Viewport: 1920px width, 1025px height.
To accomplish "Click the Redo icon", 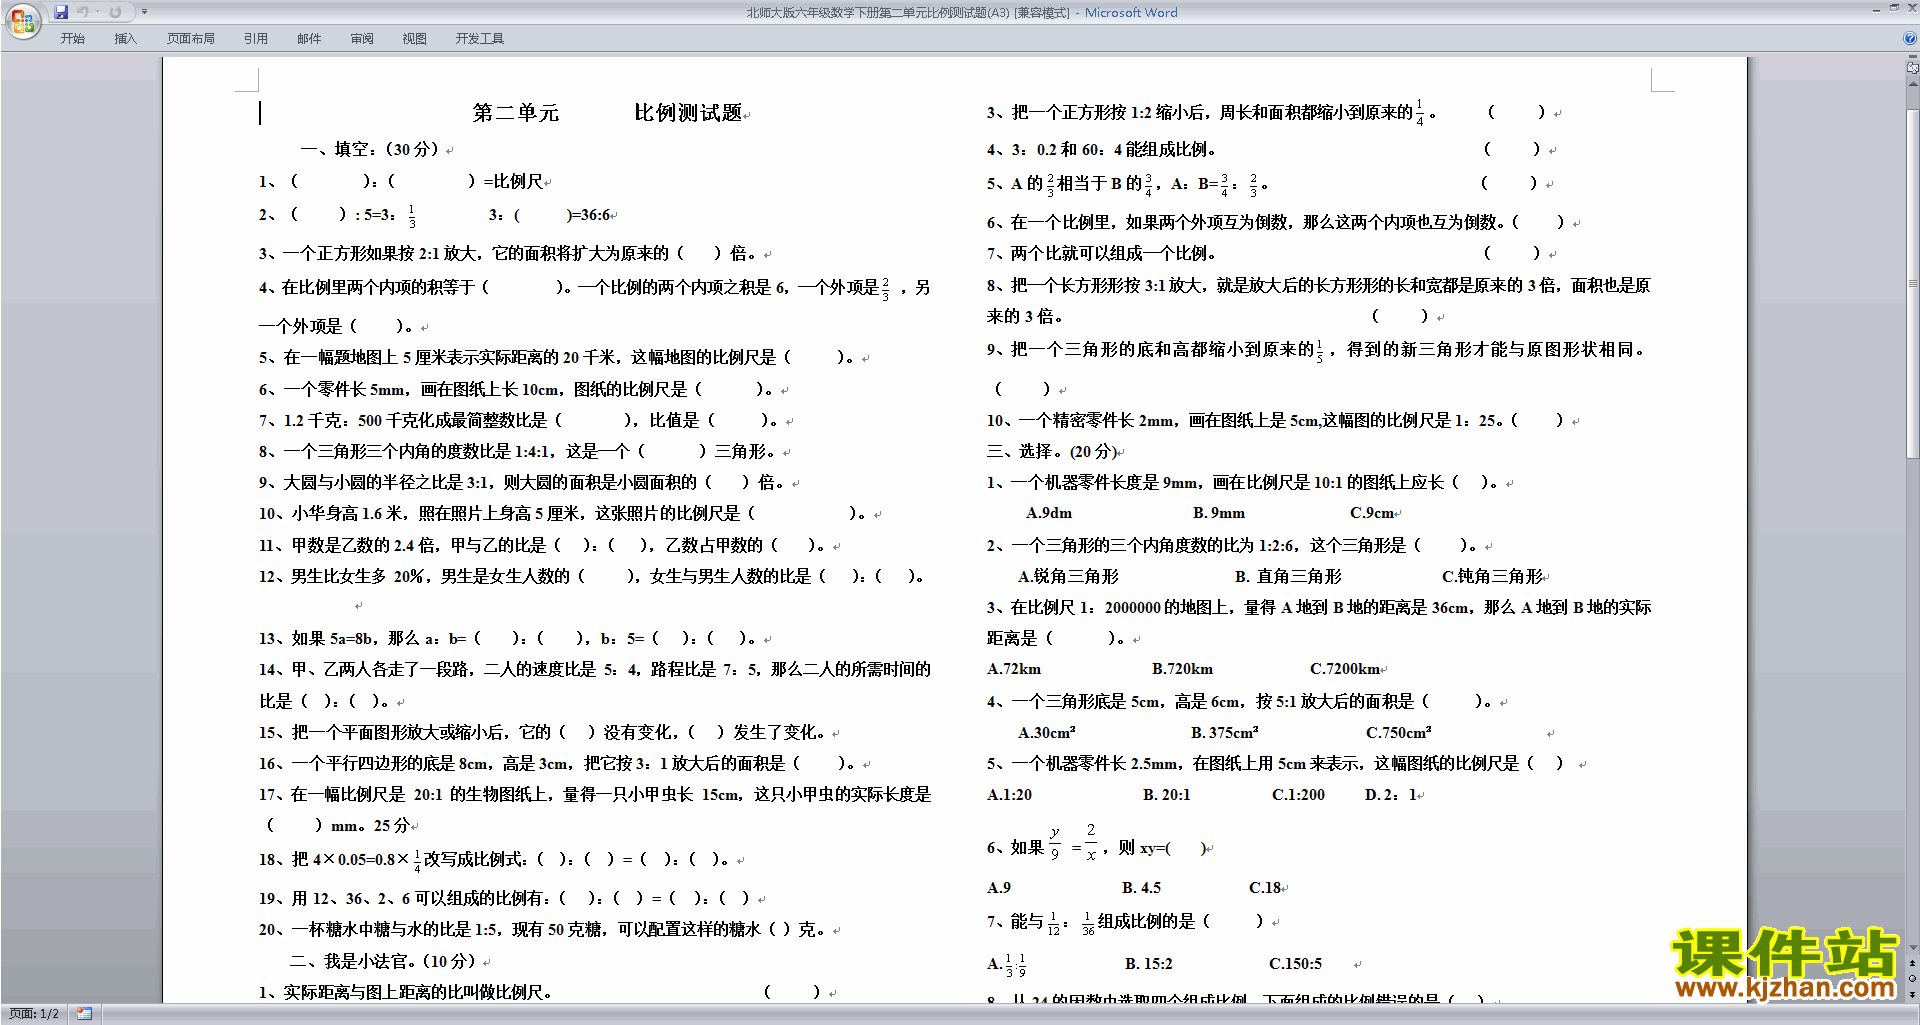I will tap(115, 12).
